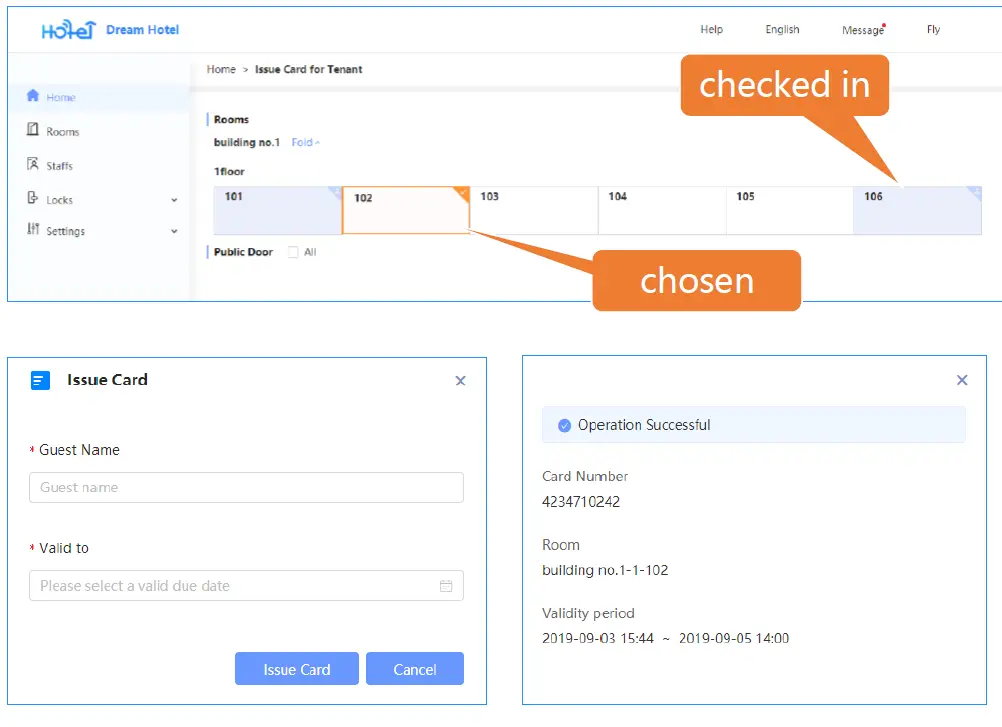This screenshot has width=1002, height=727.
Task: Click the Issue Card dialog document icon
Action: (x=40, y=381)
